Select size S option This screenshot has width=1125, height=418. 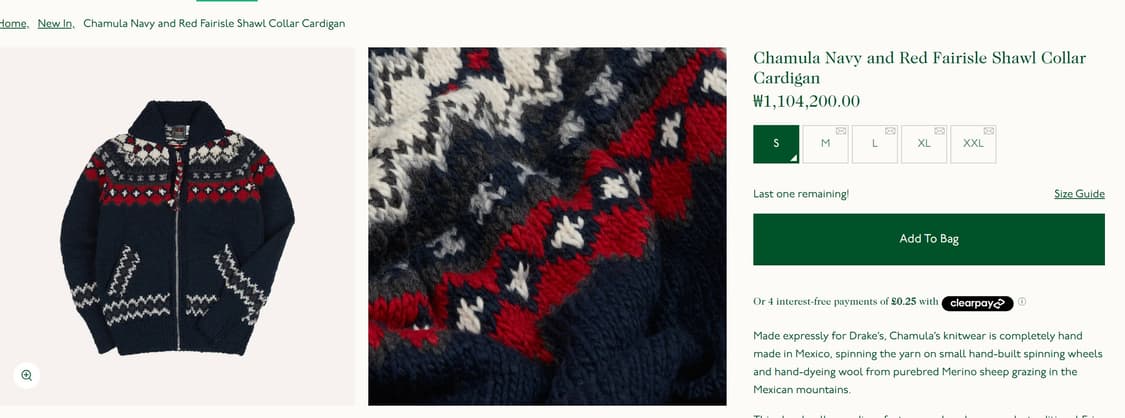click(x=776, y=143)
